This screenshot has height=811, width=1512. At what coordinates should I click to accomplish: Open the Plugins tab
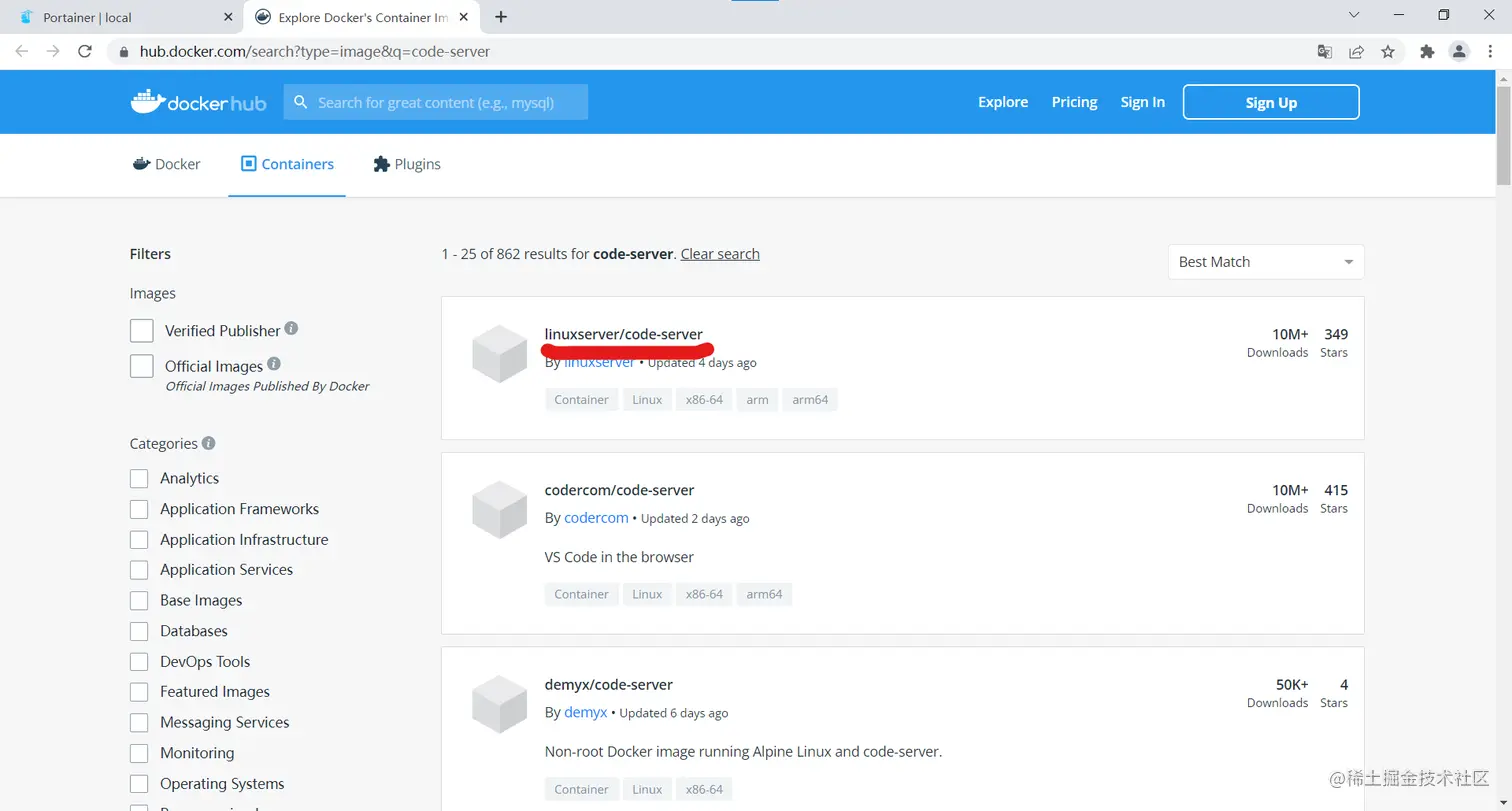(x=407, y=164)
